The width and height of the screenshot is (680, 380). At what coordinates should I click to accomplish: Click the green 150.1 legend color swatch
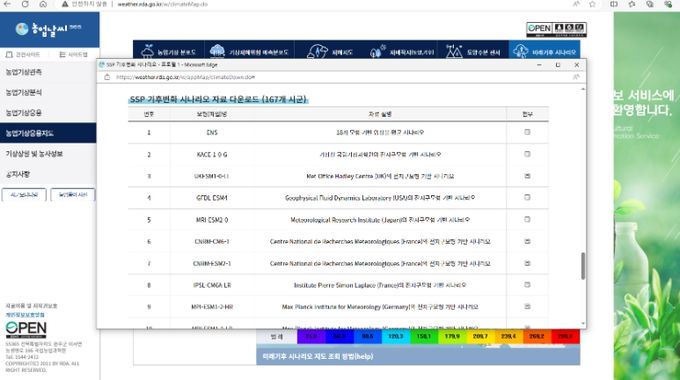click(424, 336)
